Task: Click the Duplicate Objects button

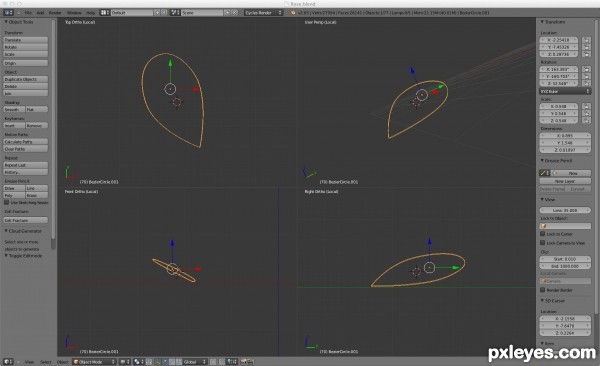Action: click(x=26, y=79)
